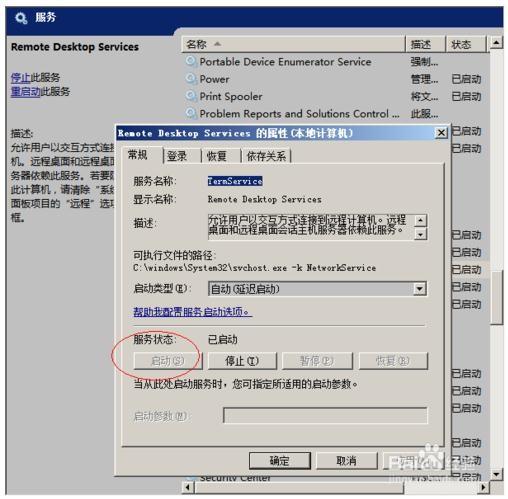Click gear icon beside Problem Reports and Solutions
The image size is (508, 499).
191,114
